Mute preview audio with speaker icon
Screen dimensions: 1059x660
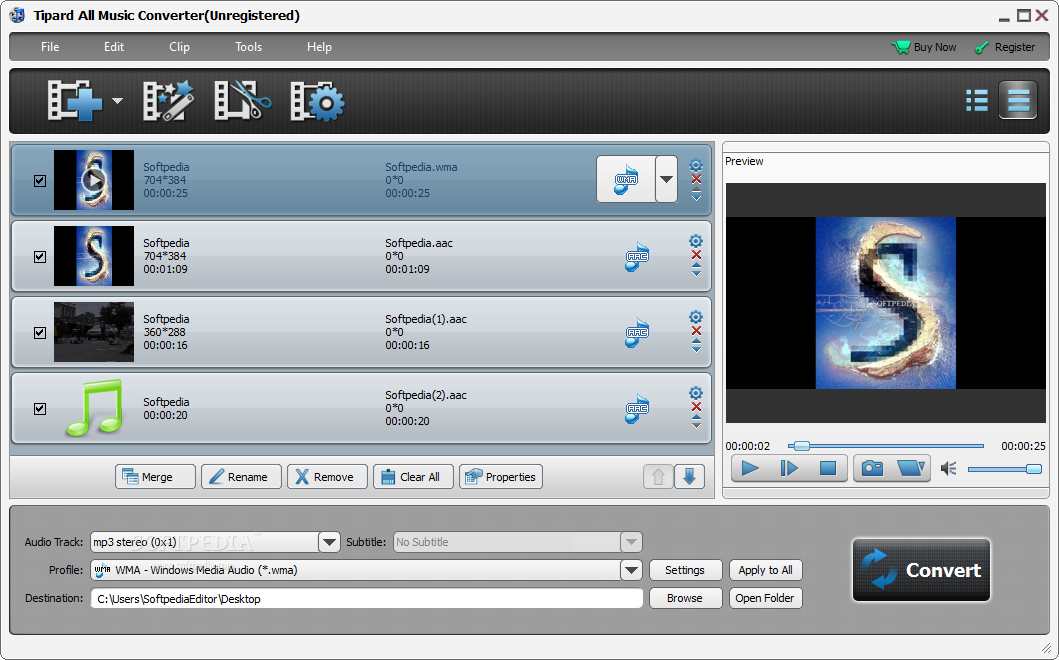coord(949,468)
